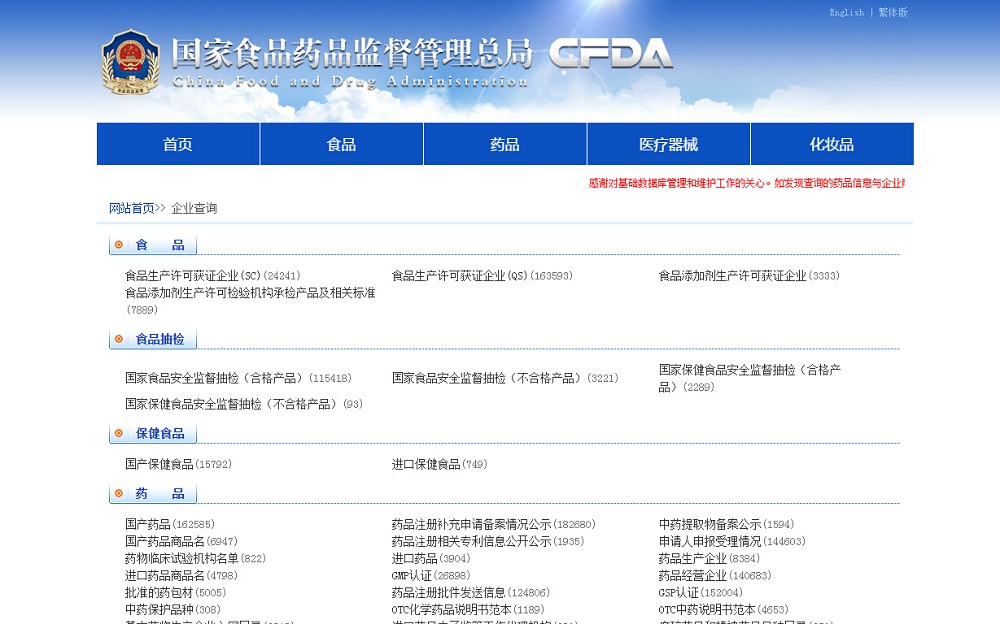The width and height of the screenshot is (1000, 624).
Task: Select the 食品 section header tab
Action: [x=153, y=244]
